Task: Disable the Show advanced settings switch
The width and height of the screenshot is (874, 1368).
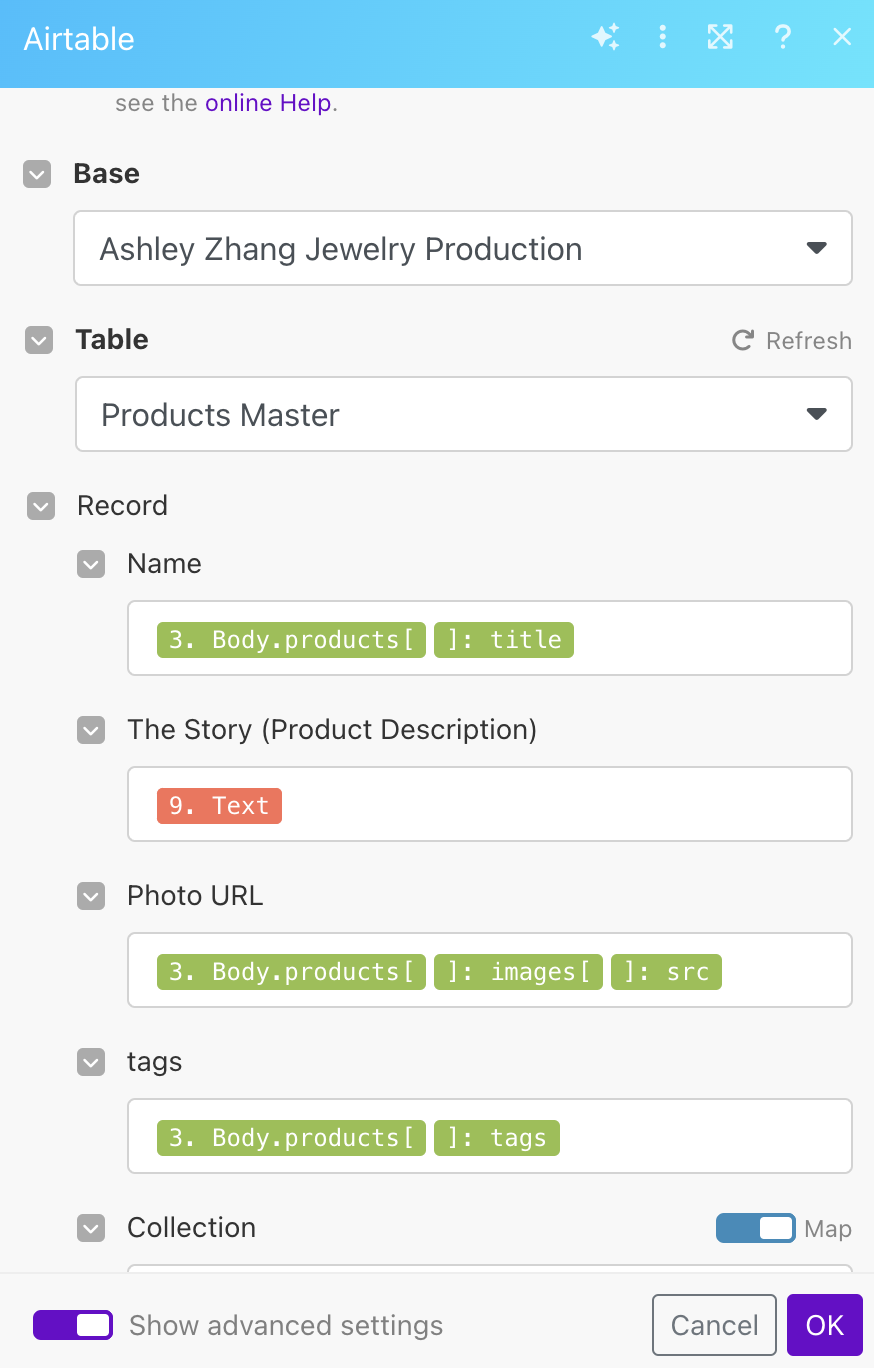Action: (73, 1325)
